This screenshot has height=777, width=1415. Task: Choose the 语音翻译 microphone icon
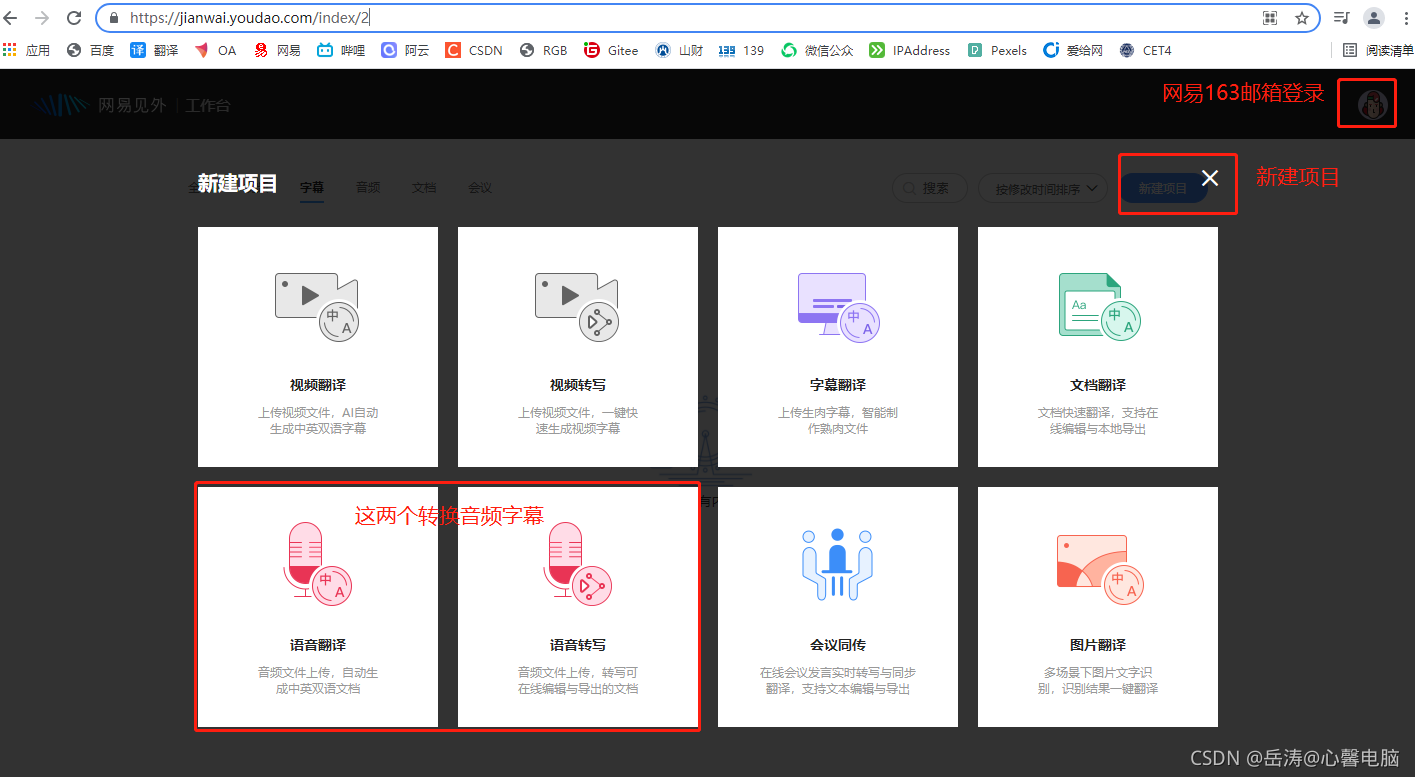click(317, 563)
